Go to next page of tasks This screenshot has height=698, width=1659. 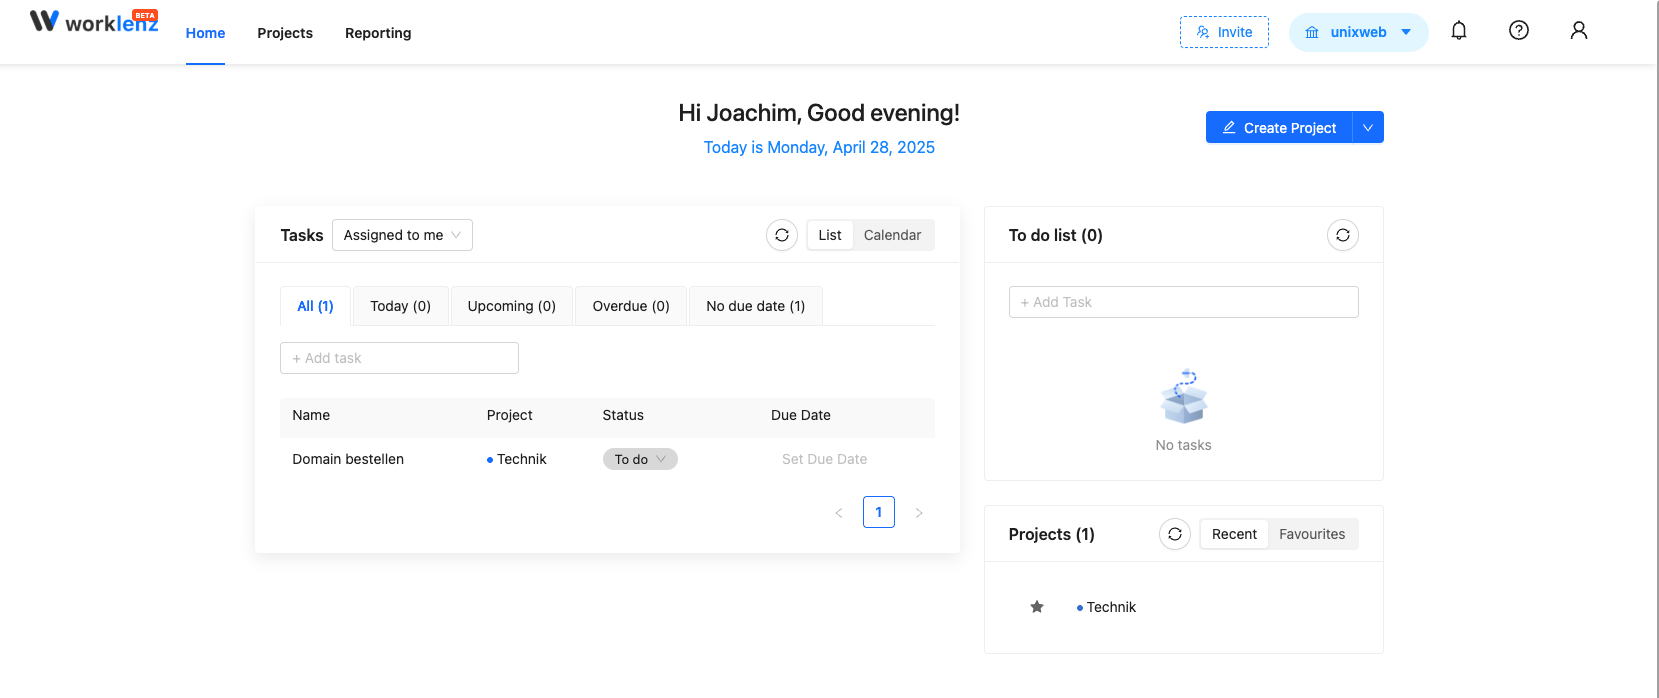919,512
